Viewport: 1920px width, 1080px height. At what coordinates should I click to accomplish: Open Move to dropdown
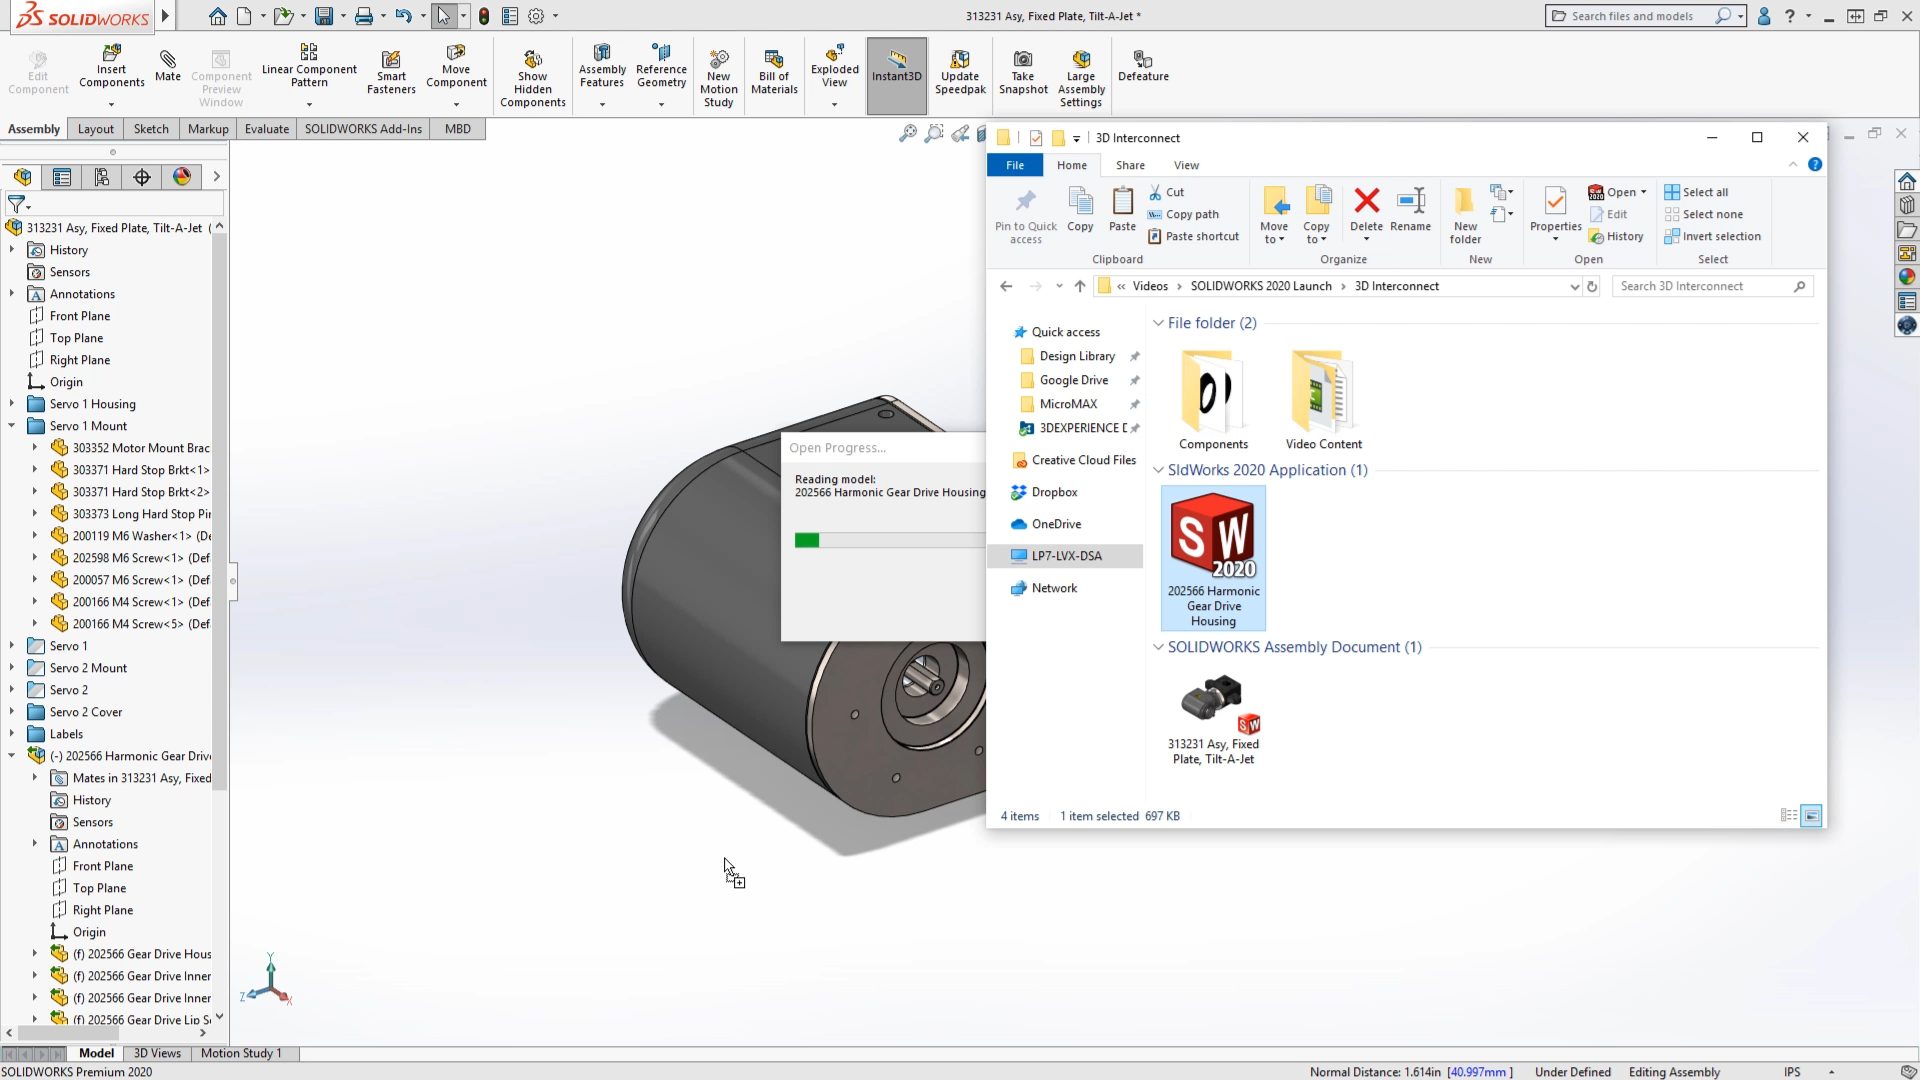pyautogui.click(x=1274, y=215)
